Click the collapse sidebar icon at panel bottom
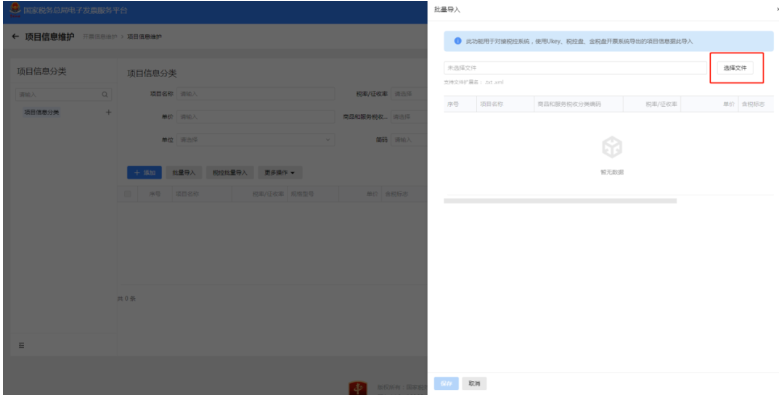 21,345
